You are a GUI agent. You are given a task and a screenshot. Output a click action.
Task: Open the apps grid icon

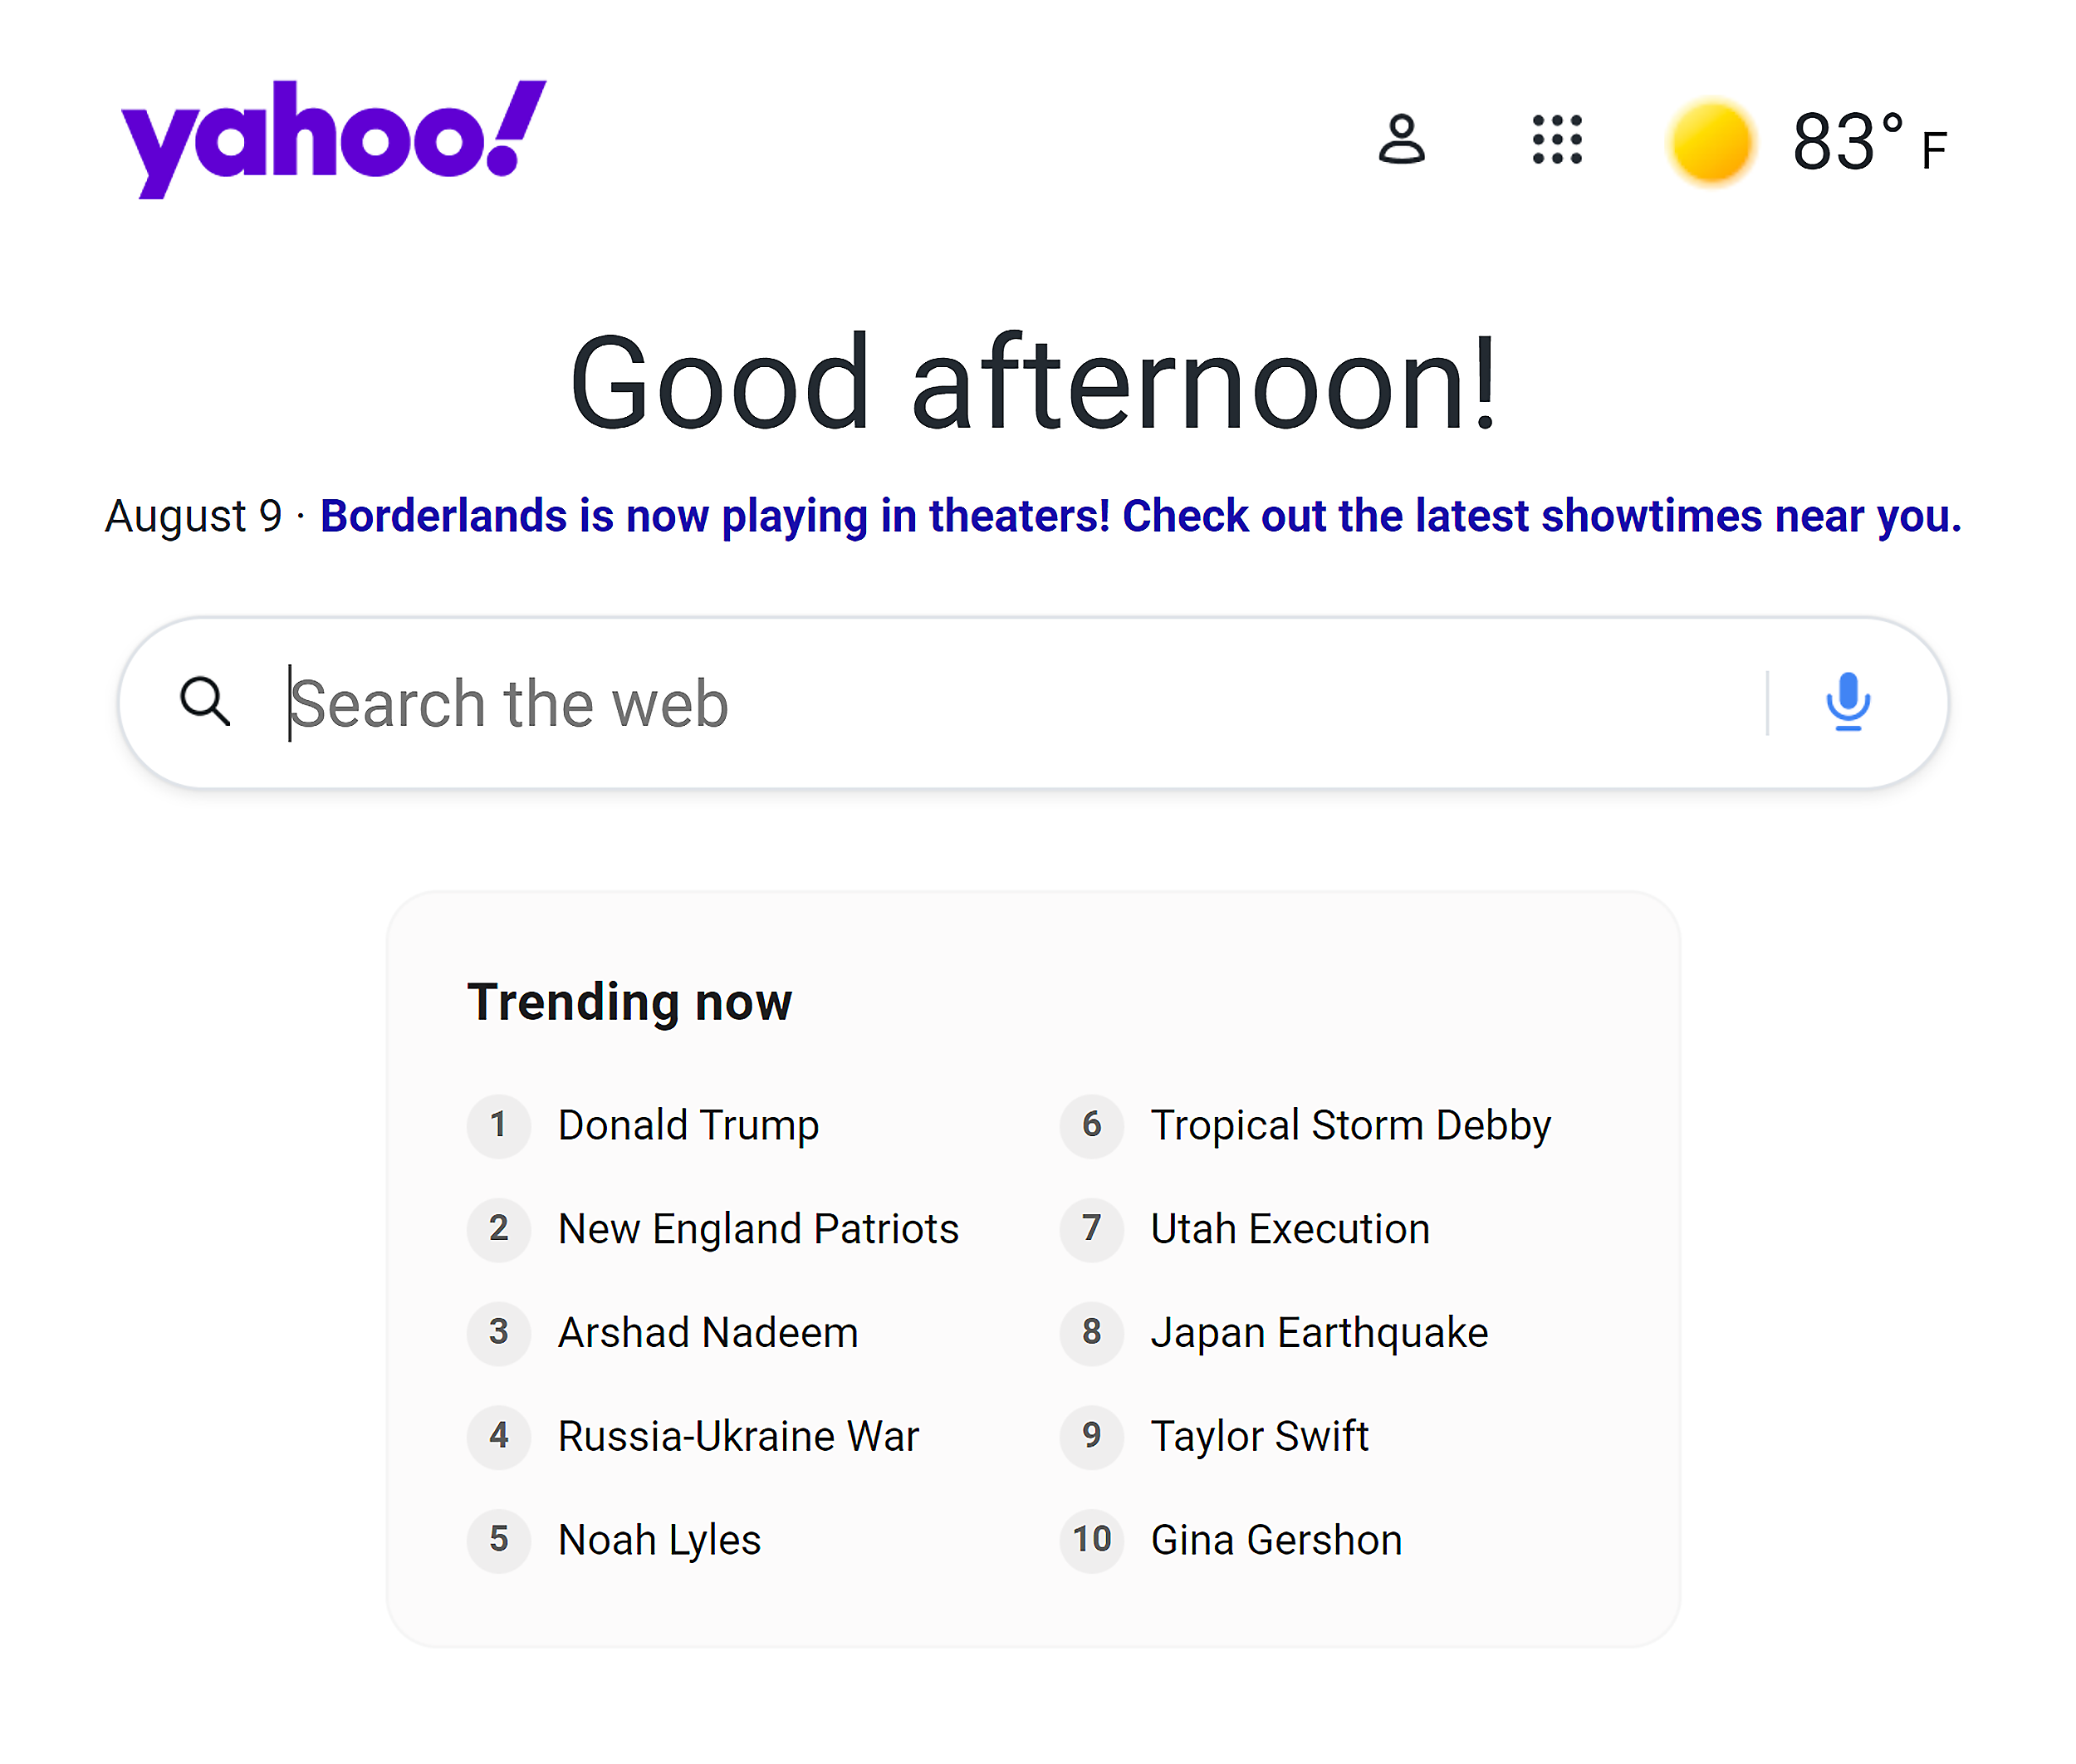click(1556, 142)
